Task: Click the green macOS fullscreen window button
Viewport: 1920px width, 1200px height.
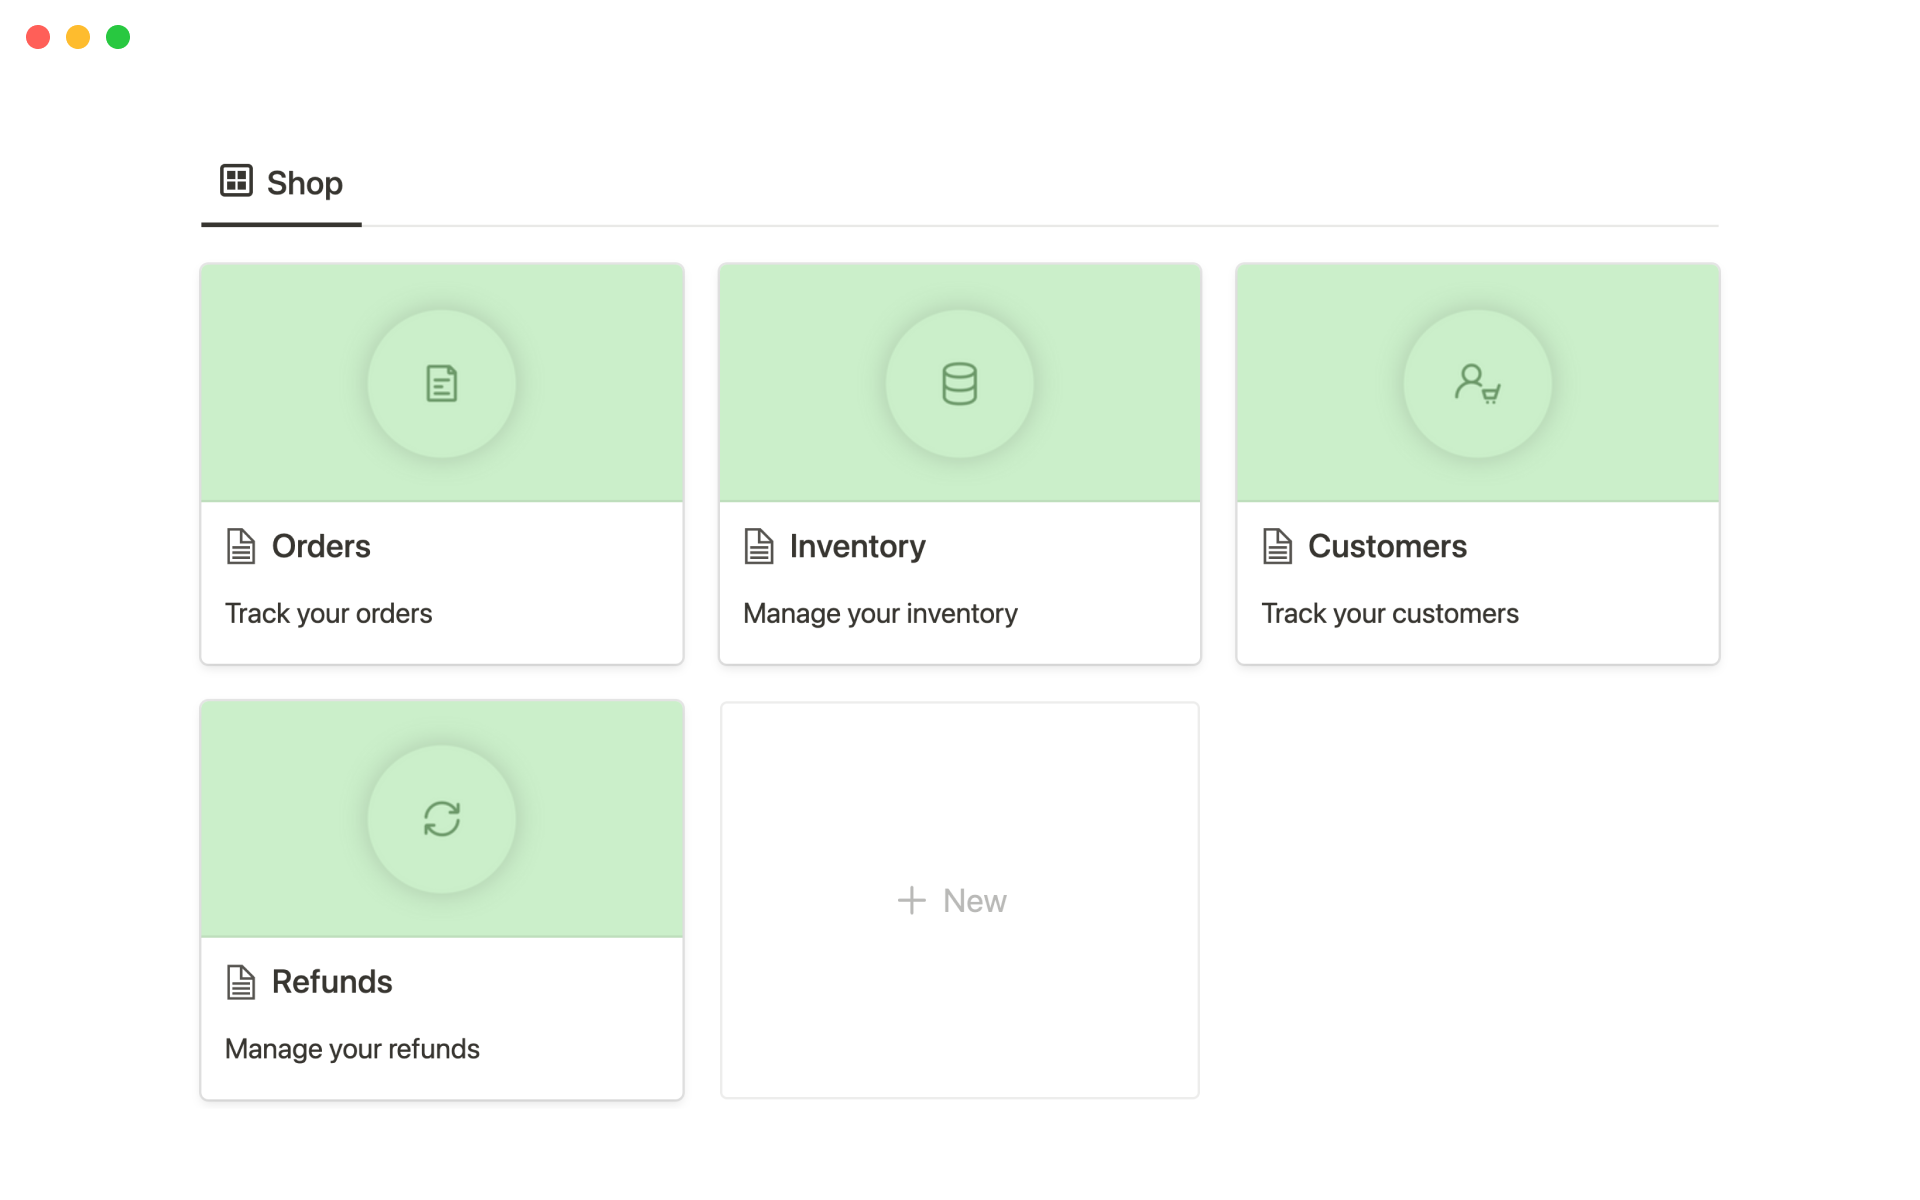Action: (118, 37)
